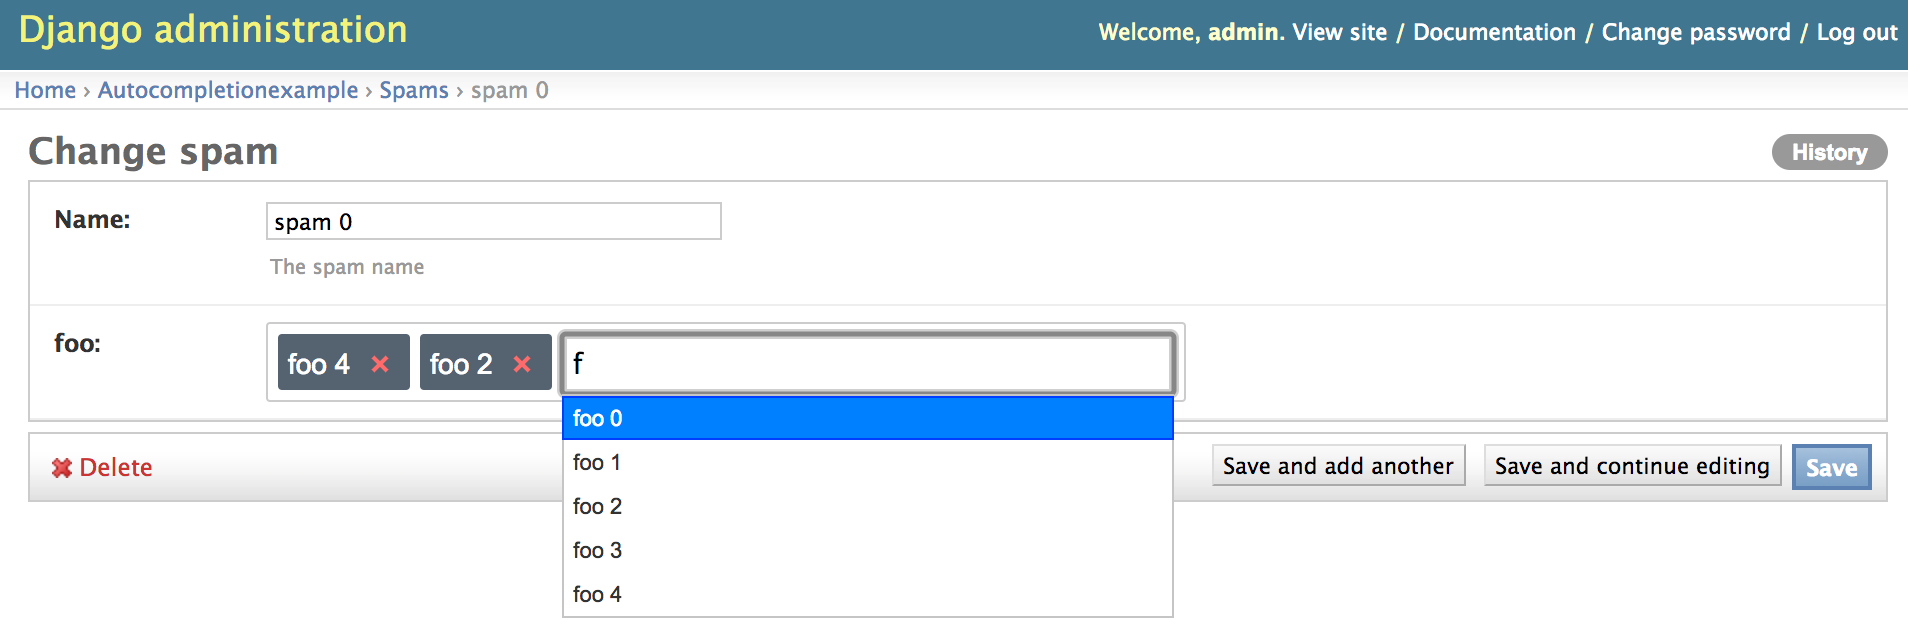Viewport: 1908px width, 644px height.
Task: Click Change password in the header
Action: pyautogui.click(x=1695, y=32)
